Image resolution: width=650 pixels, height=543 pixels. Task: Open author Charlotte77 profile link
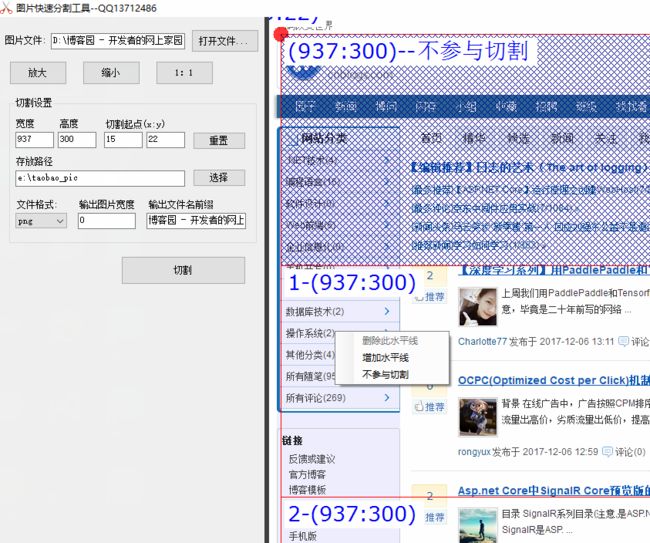click(482, 342)
